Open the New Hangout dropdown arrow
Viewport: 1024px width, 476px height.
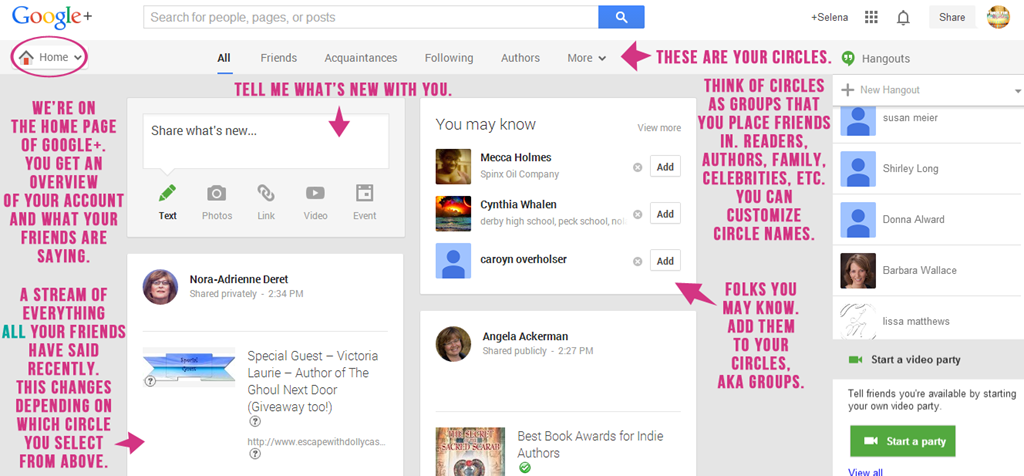(1017, 91)
